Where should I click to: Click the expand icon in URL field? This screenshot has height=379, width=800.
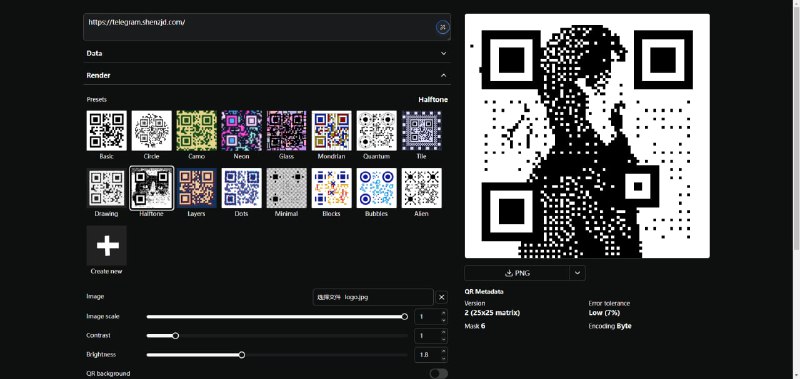442,27
